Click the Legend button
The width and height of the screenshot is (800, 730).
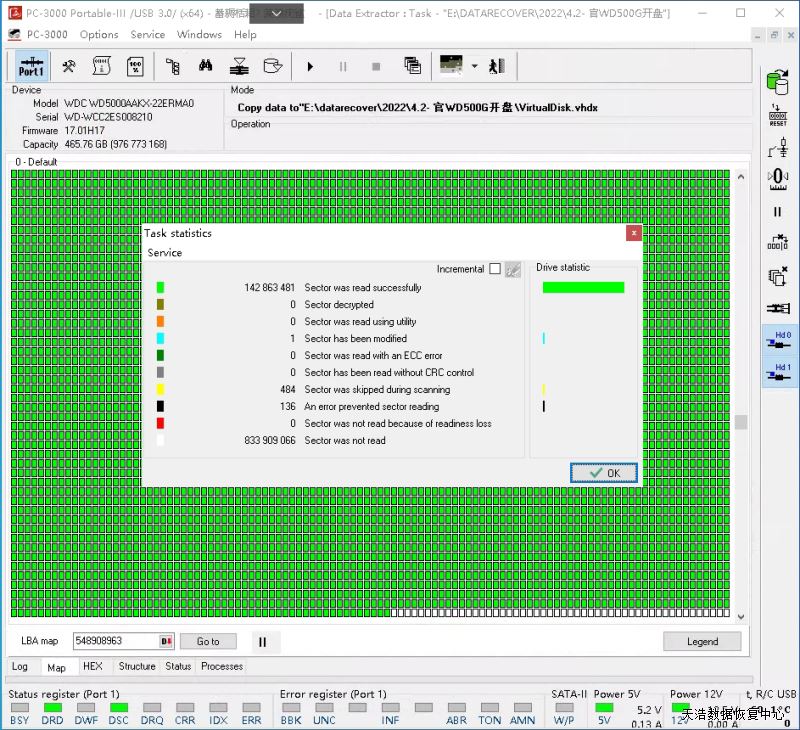click(702, 642)
